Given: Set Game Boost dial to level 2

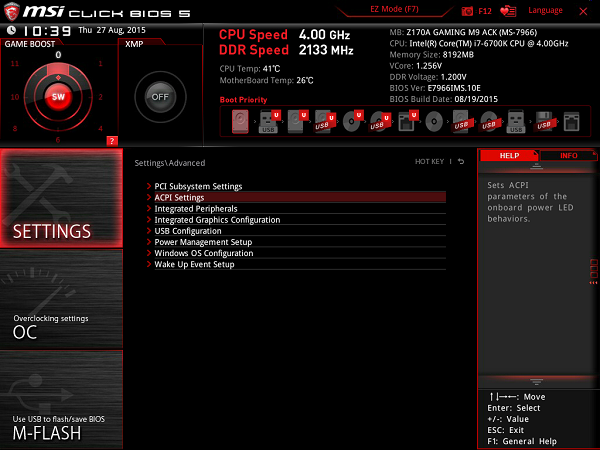Looking at the screenshot, I should tap(100, 97).
